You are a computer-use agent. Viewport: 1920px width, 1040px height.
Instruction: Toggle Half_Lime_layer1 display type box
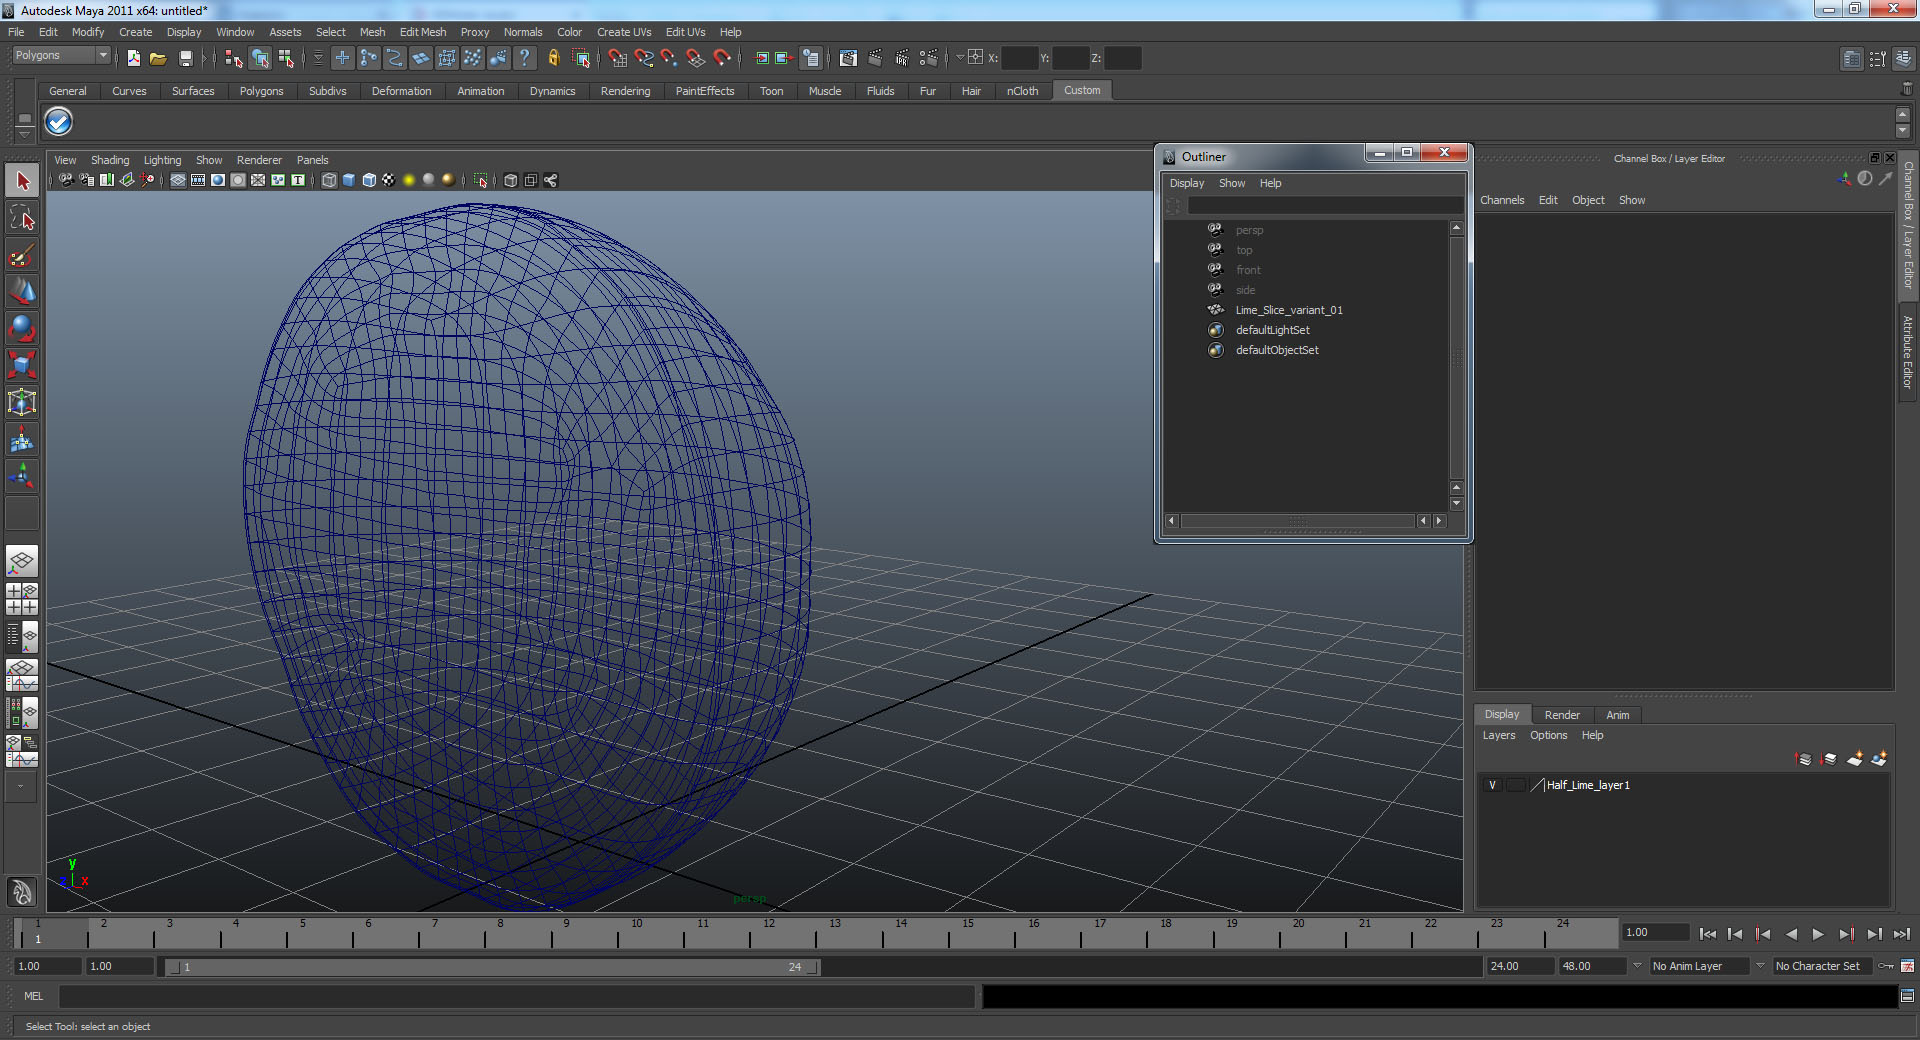[1515, 785]
